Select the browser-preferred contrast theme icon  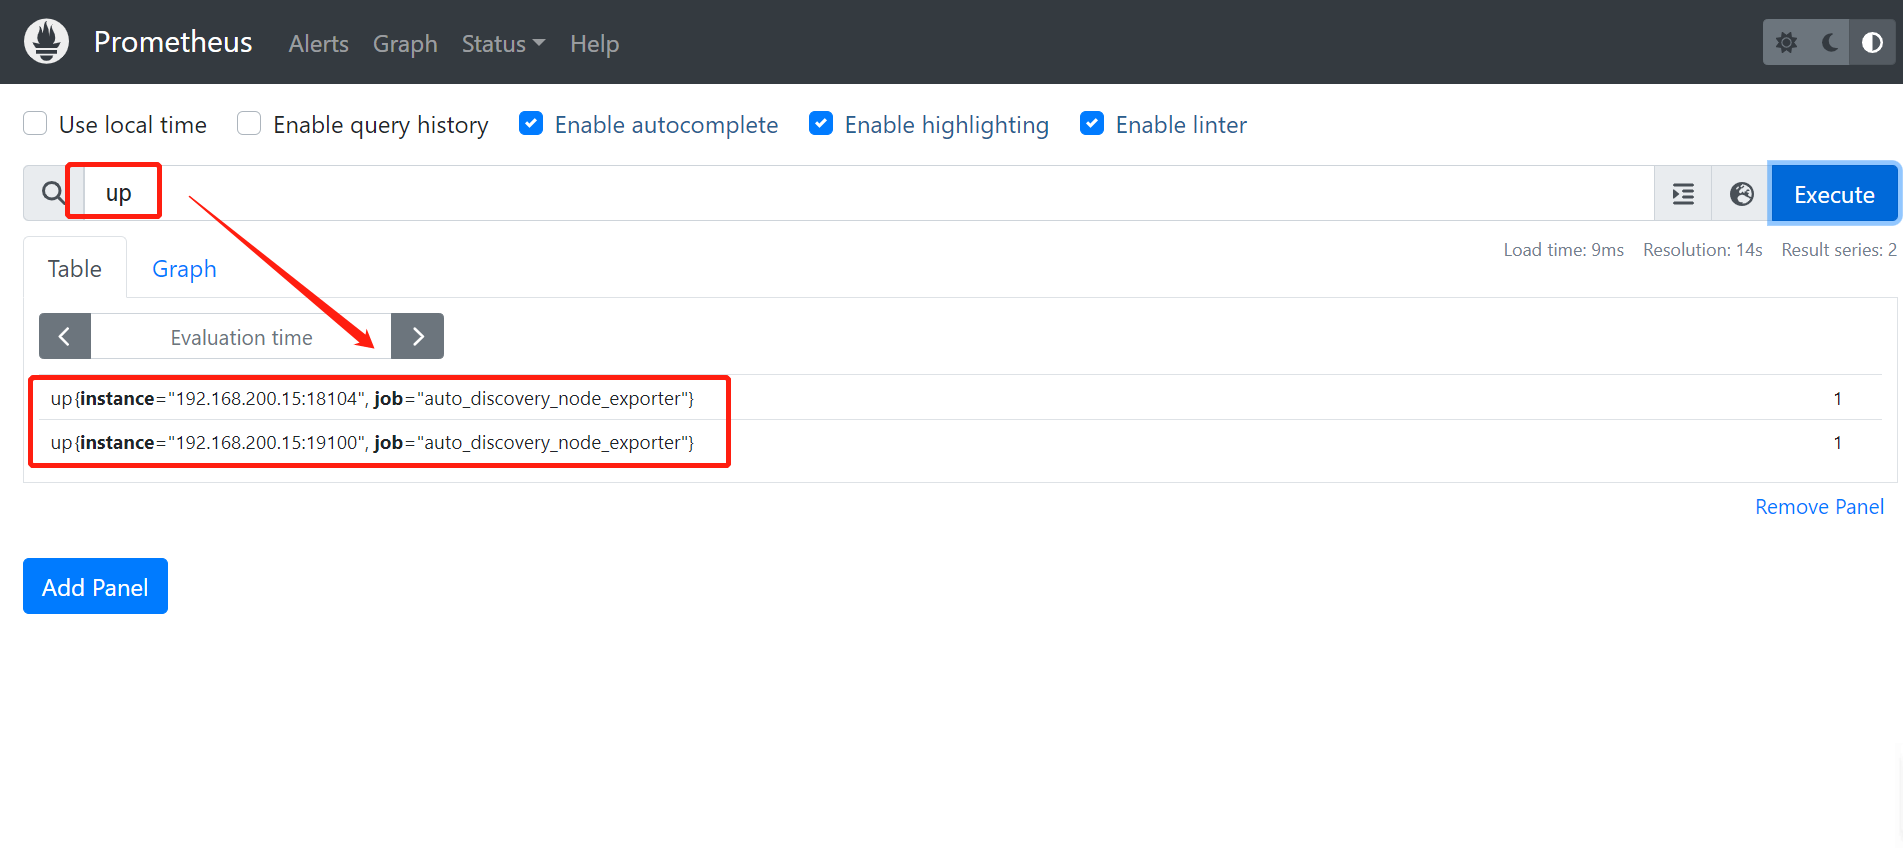tap(1872, 43)
